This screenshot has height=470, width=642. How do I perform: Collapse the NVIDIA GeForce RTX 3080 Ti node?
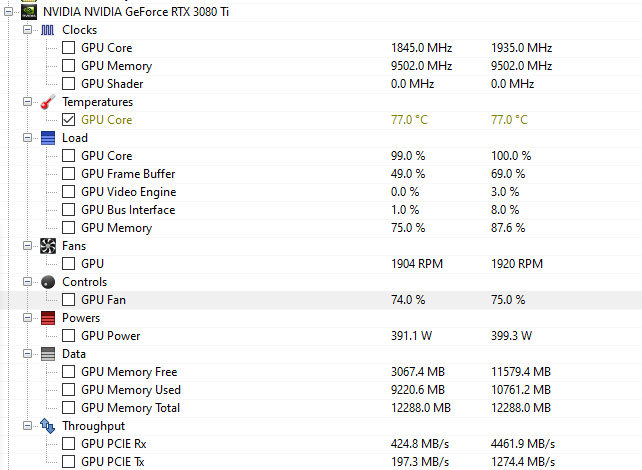pos(9,12)
